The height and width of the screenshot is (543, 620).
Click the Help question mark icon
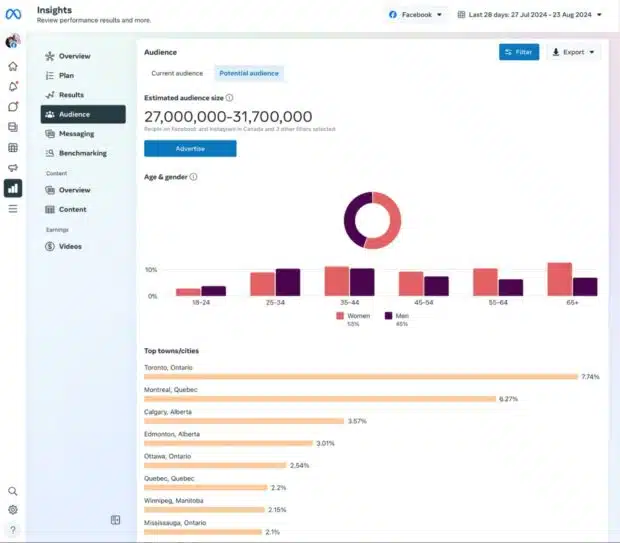[x=13, y=529]
